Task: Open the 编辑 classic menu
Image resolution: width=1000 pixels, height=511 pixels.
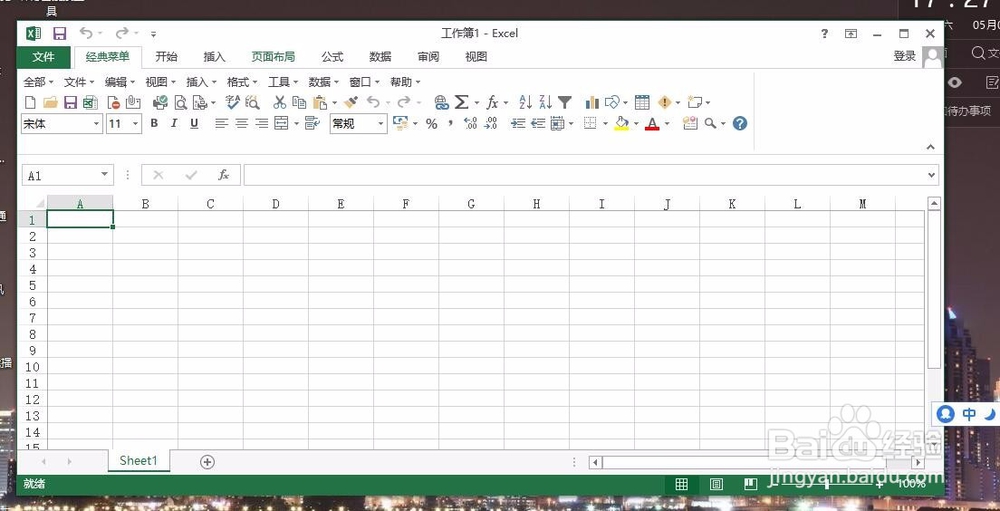Action: click(x=120, y=82)
